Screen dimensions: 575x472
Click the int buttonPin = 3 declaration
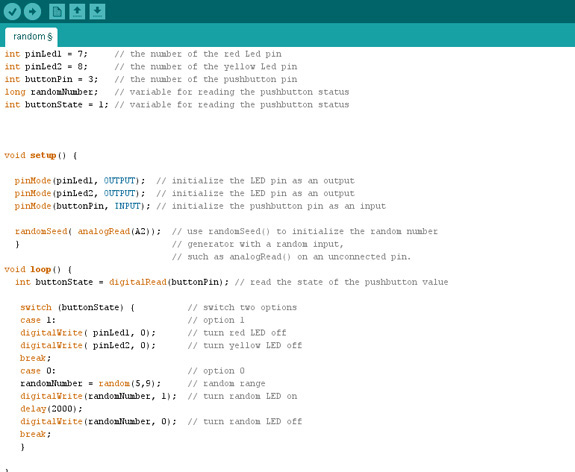click(51, 79)
